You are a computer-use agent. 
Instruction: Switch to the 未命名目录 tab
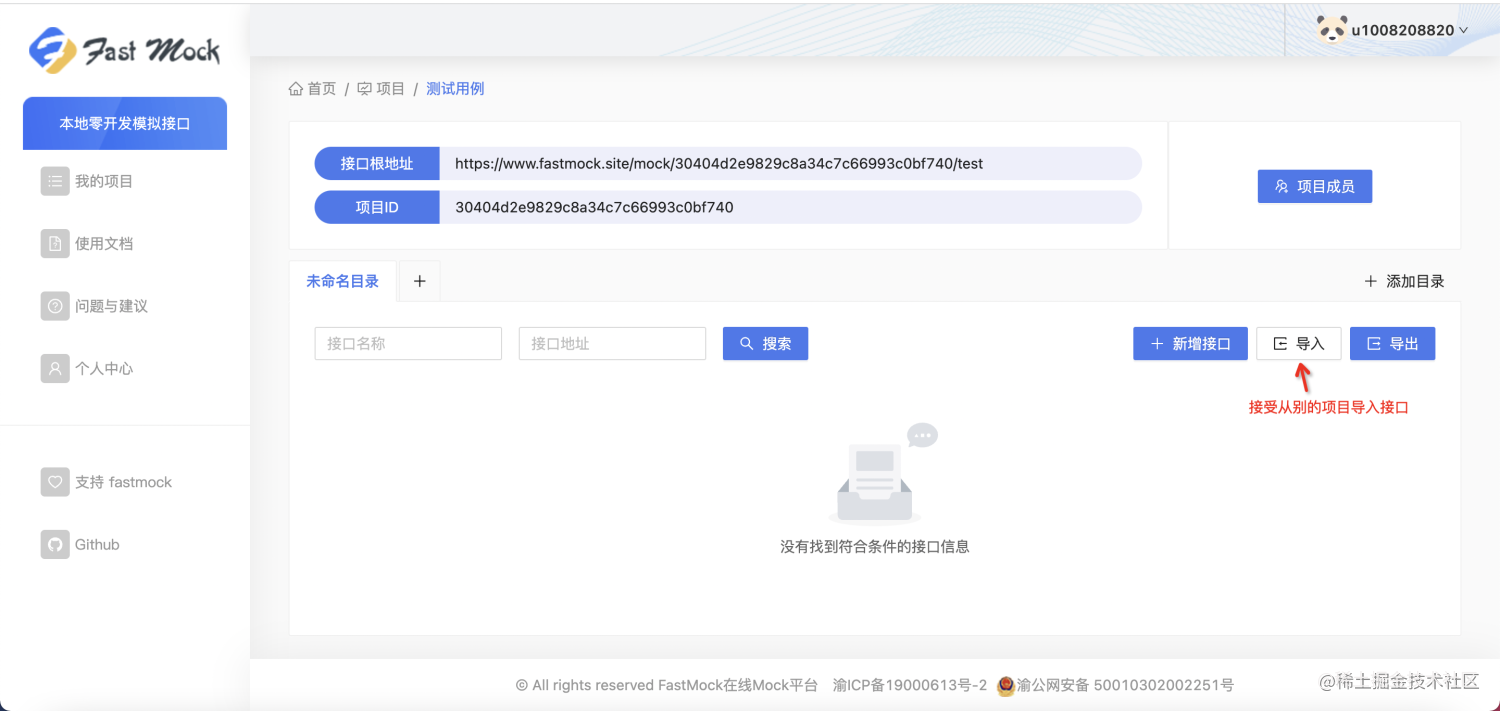click(342, 281)
